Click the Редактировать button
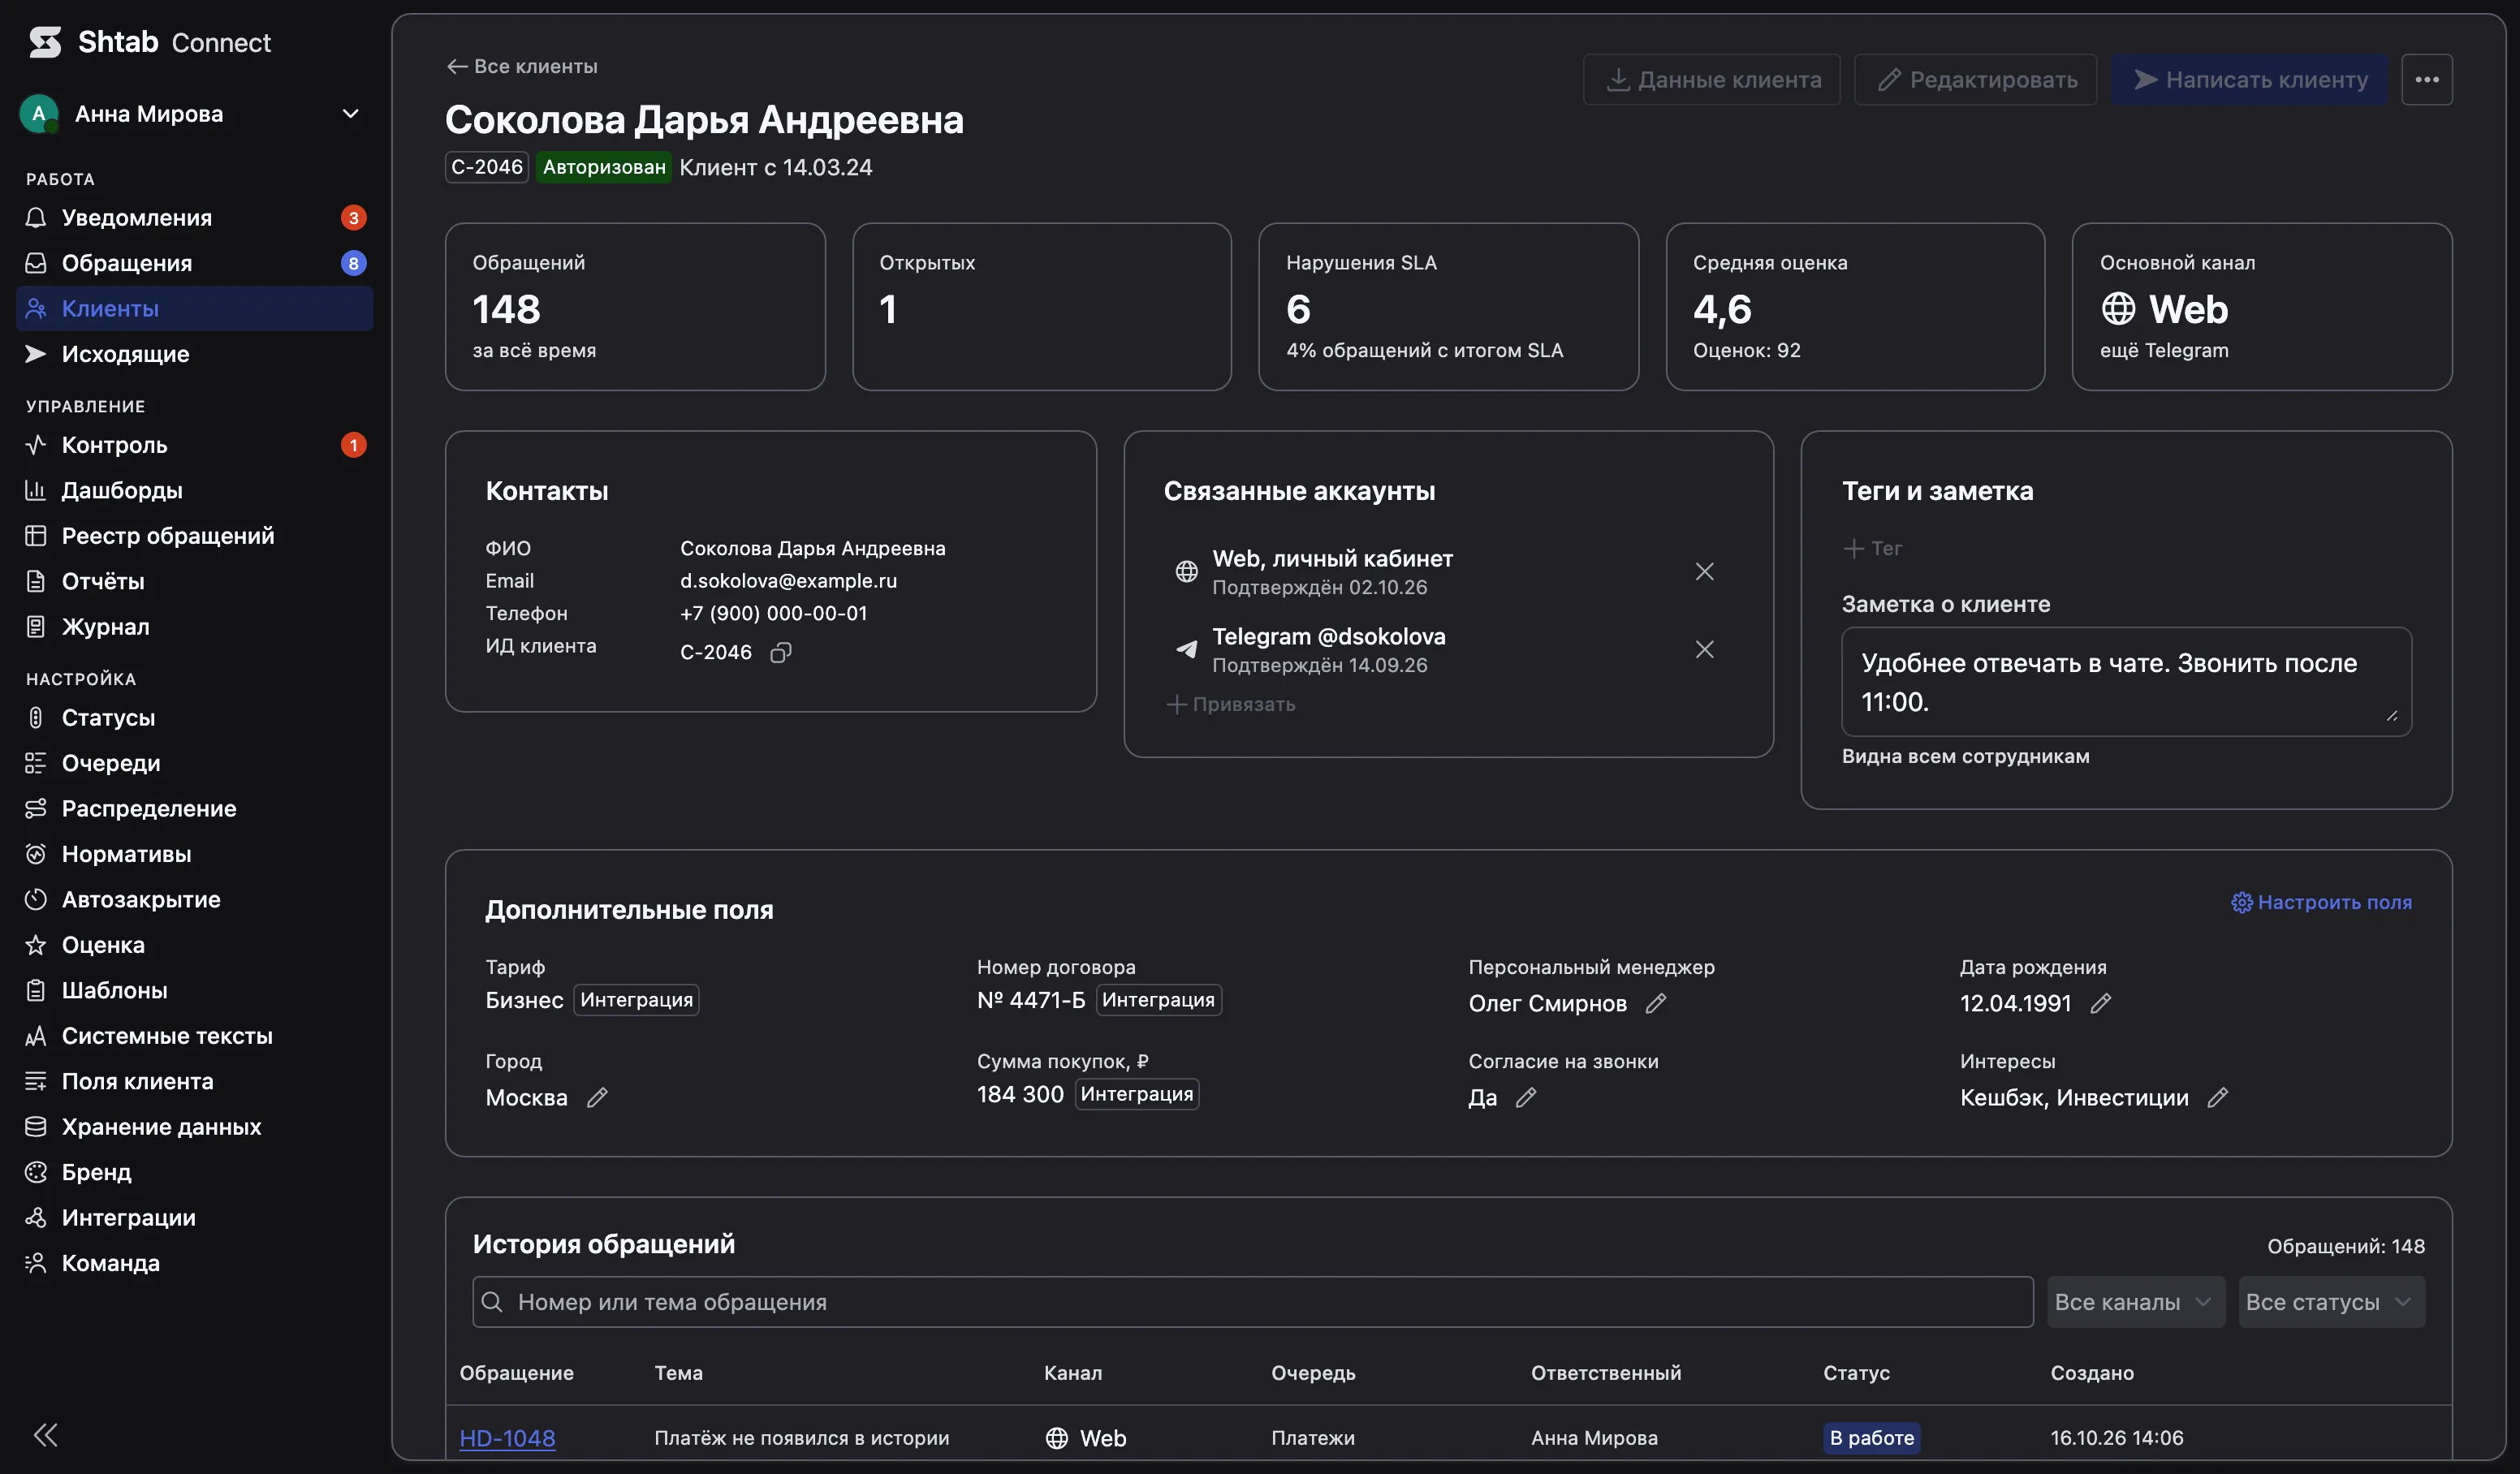The height and width of the screenshot is (1474, 2520). click(x=1975, y=79)
